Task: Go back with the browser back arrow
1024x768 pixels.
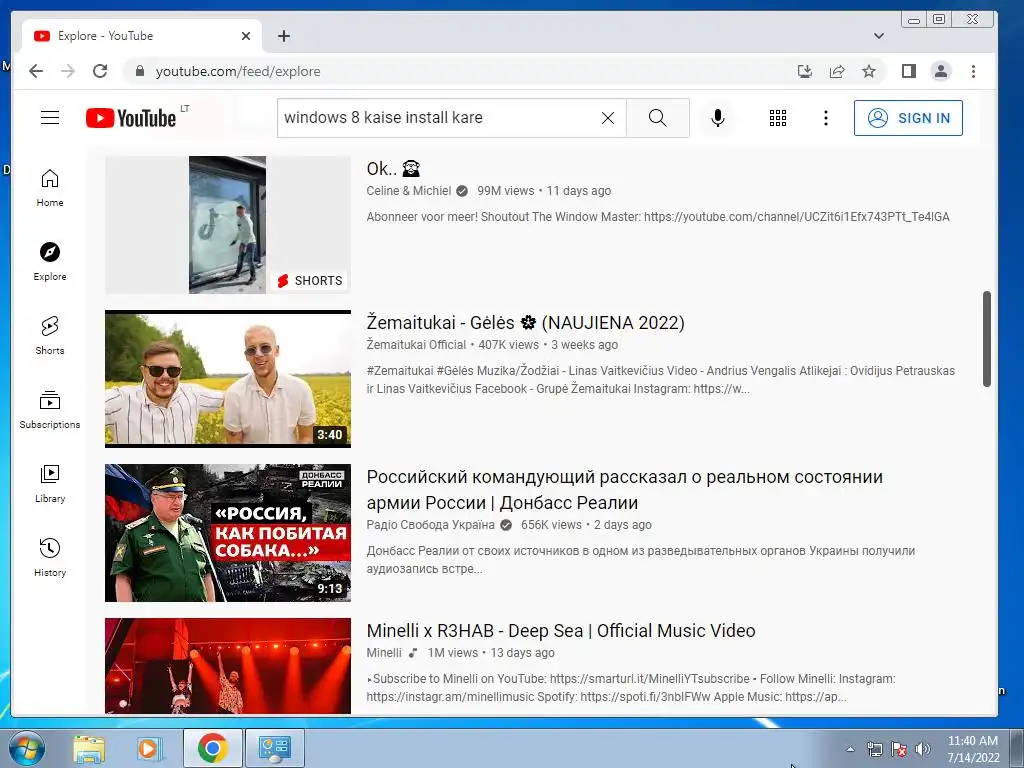Action: tap(36, 71)
